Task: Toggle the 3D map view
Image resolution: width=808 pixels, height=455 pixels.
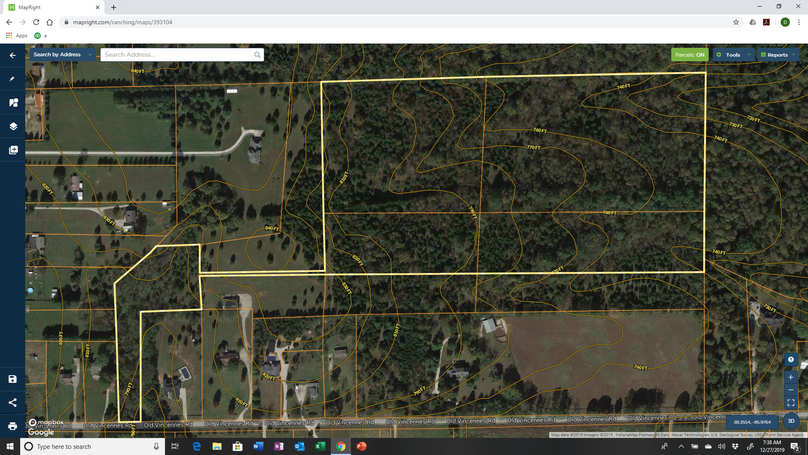Action: [791, 421]
